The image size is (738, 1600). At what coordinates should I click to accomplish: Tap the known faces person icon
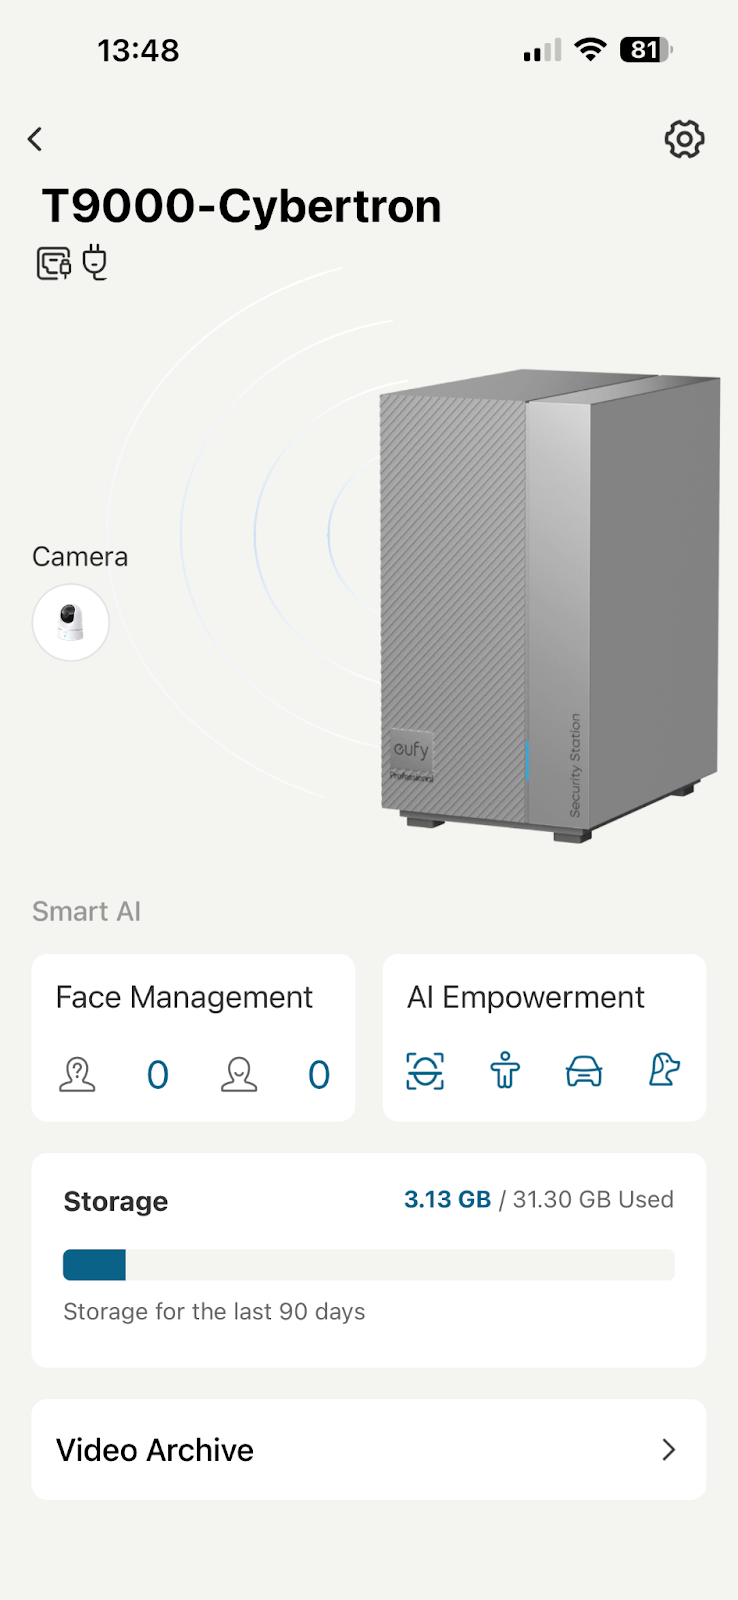click(x=239, y=1074)
